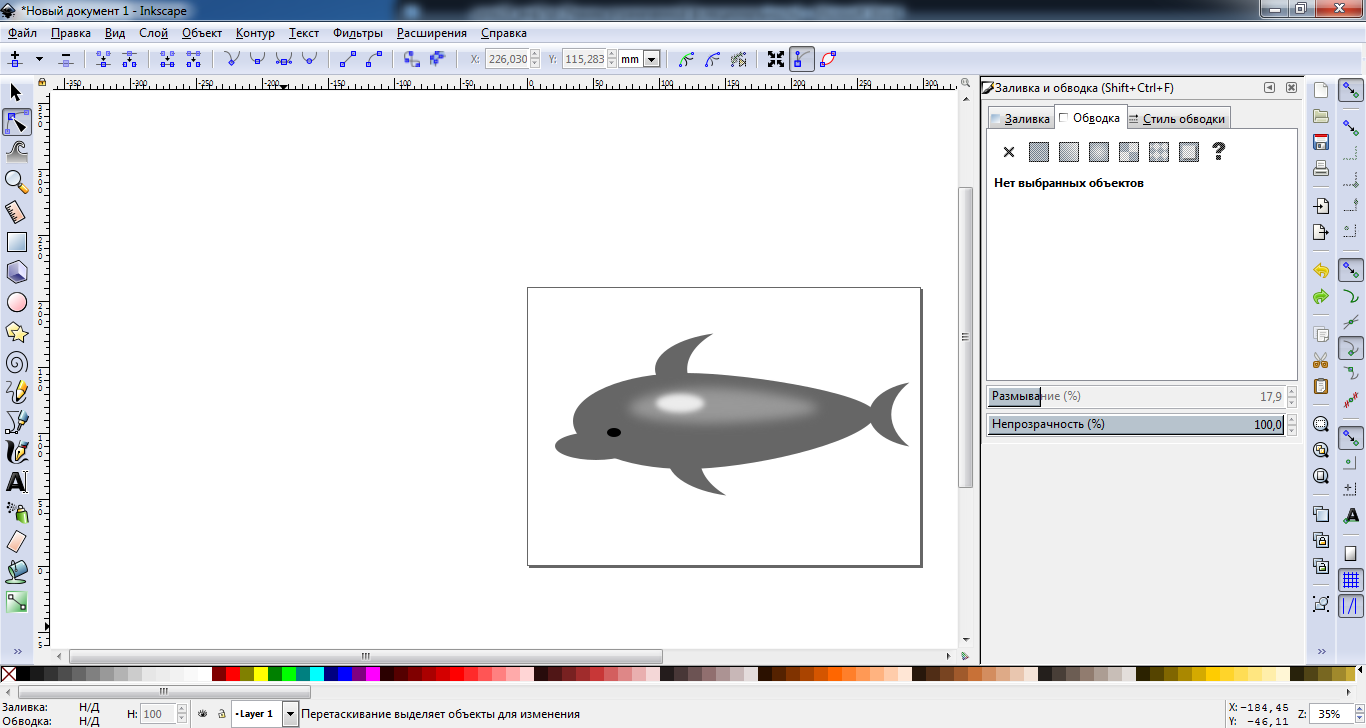Select the Star polygon tool
The image size is (1366, 728).
(16, 332)
